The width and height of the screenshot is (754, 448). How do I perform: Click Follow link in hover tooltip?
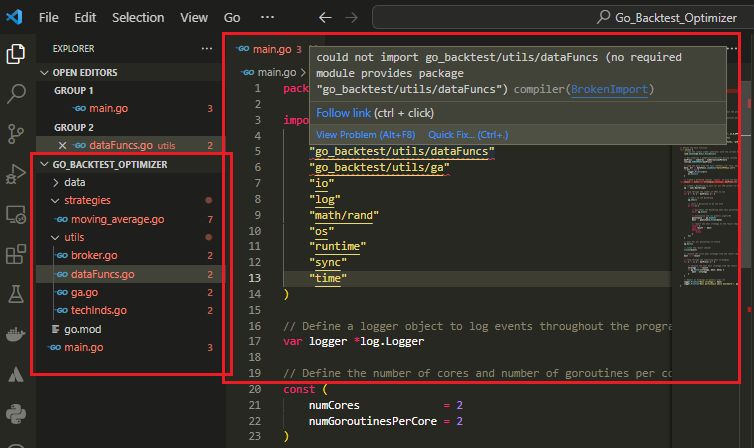tap(343, 113)
